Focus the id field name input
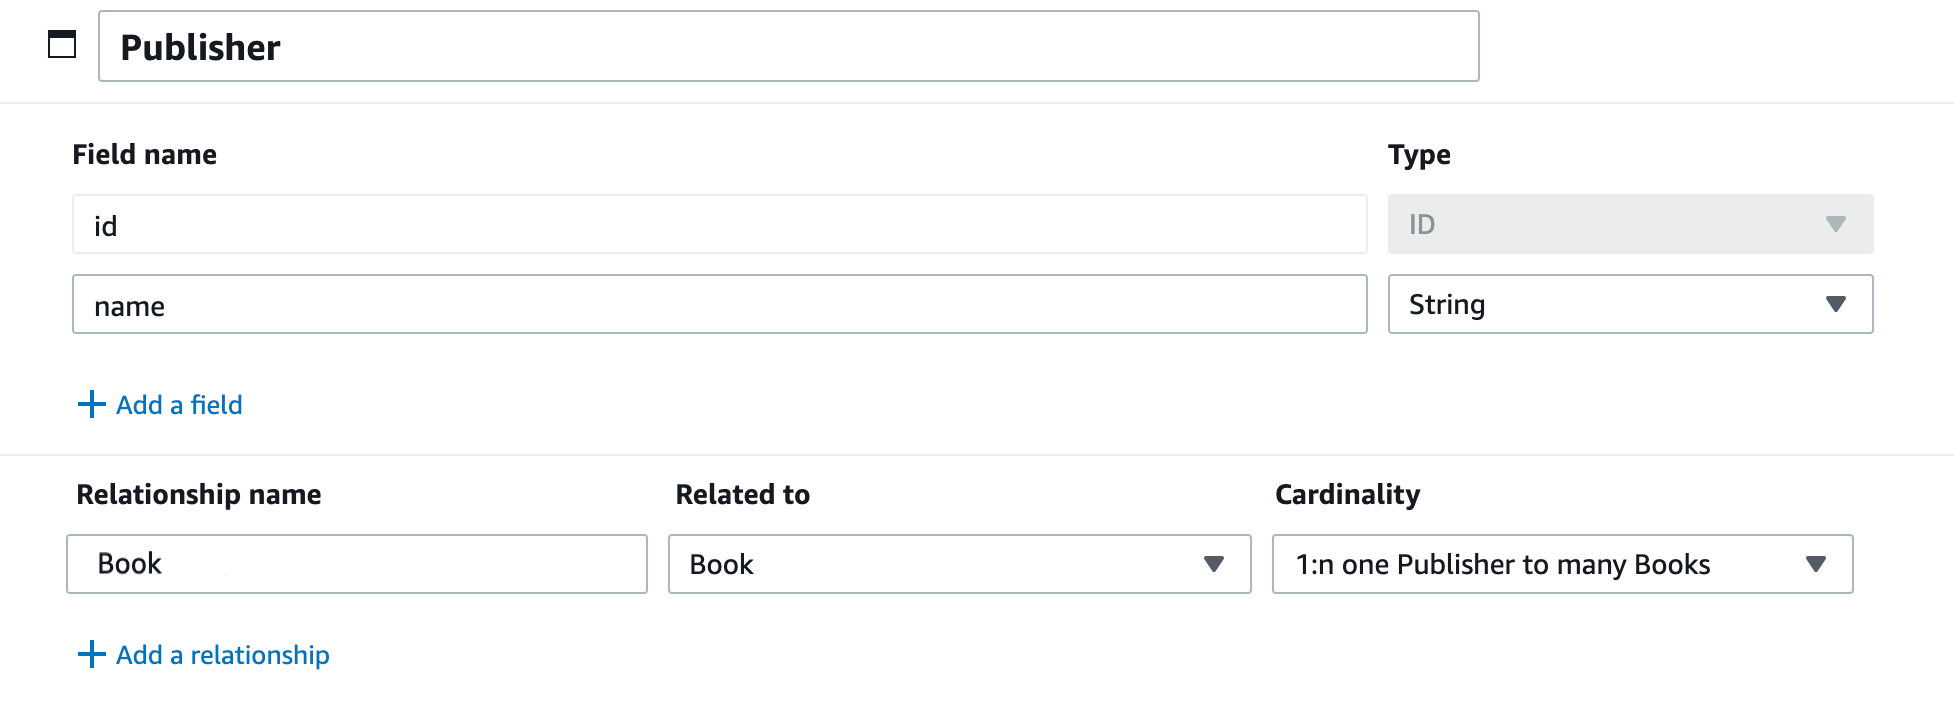1954x718 pixels. click(x=719, y=224)
